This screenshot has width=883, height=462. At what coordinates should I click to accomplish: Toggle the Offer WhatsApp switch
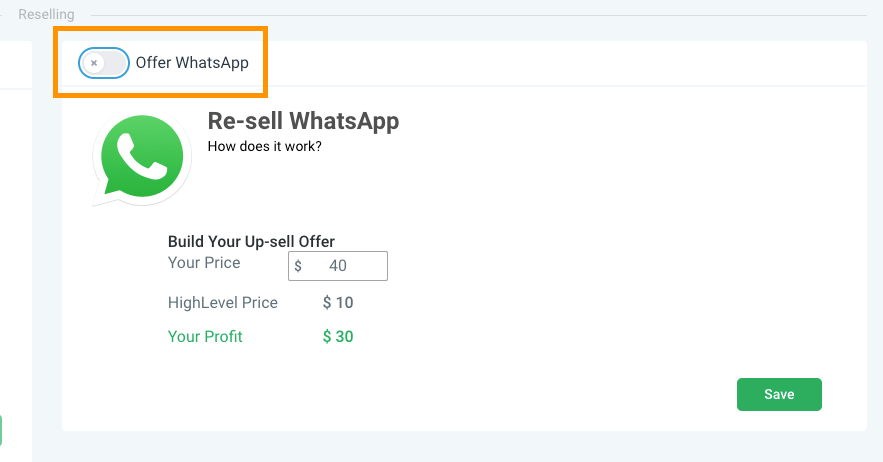(104, 63)
